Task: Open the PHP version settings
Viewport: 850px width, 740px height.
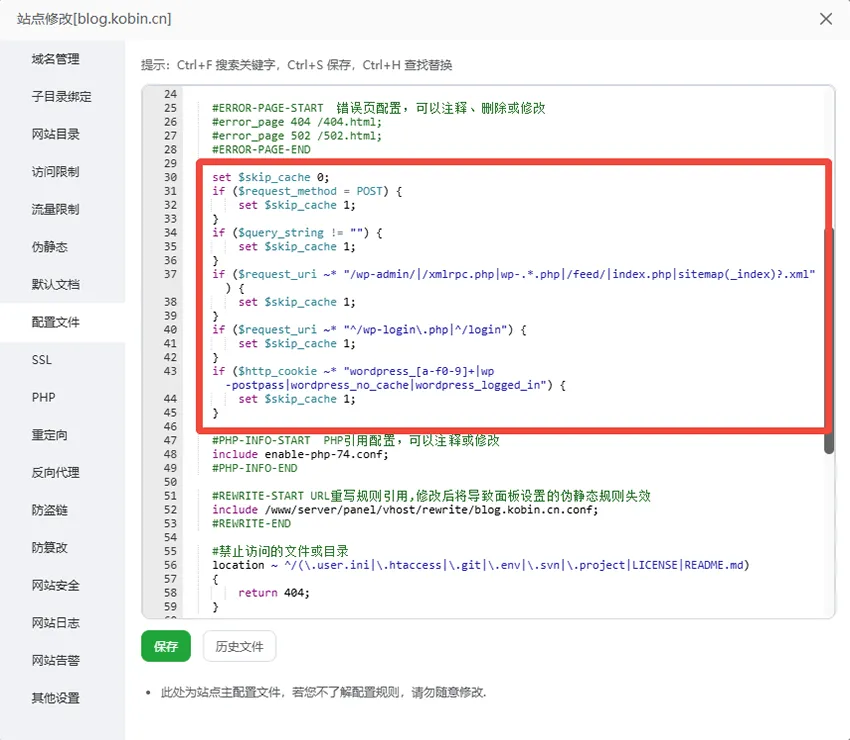Action: 44,397
